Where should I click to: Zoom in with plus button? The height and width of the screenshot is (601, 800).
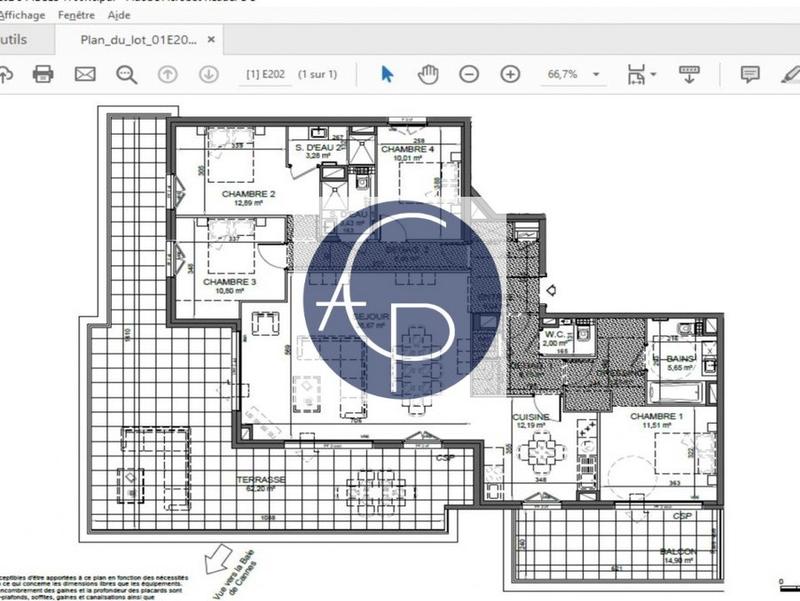[510, 74]
